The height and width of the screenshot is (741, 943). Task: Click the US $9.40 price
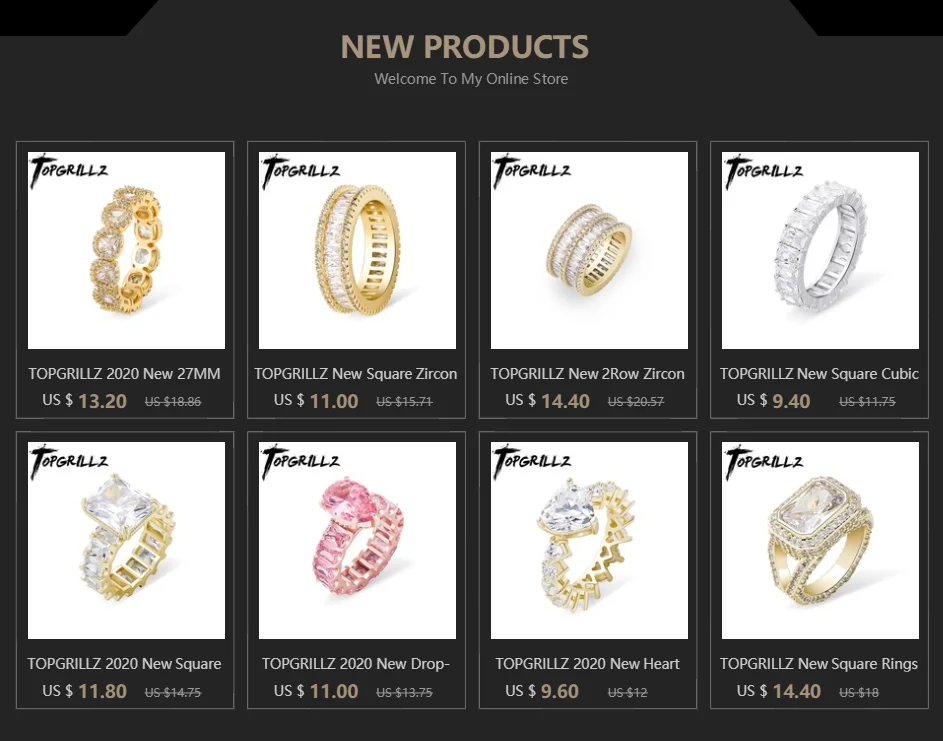click(x=773, y=401)
